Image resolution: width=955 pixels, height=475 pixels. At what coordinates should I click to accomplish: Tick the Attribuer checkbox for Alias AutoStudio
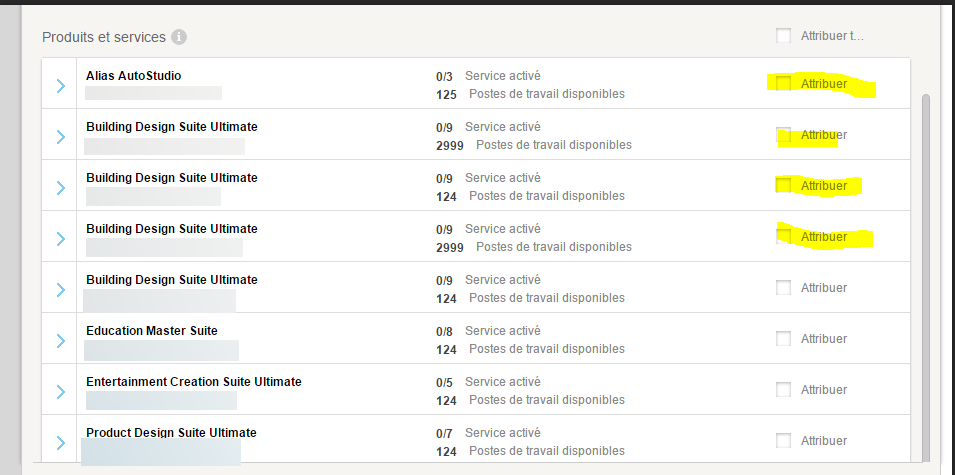[784, 83]
